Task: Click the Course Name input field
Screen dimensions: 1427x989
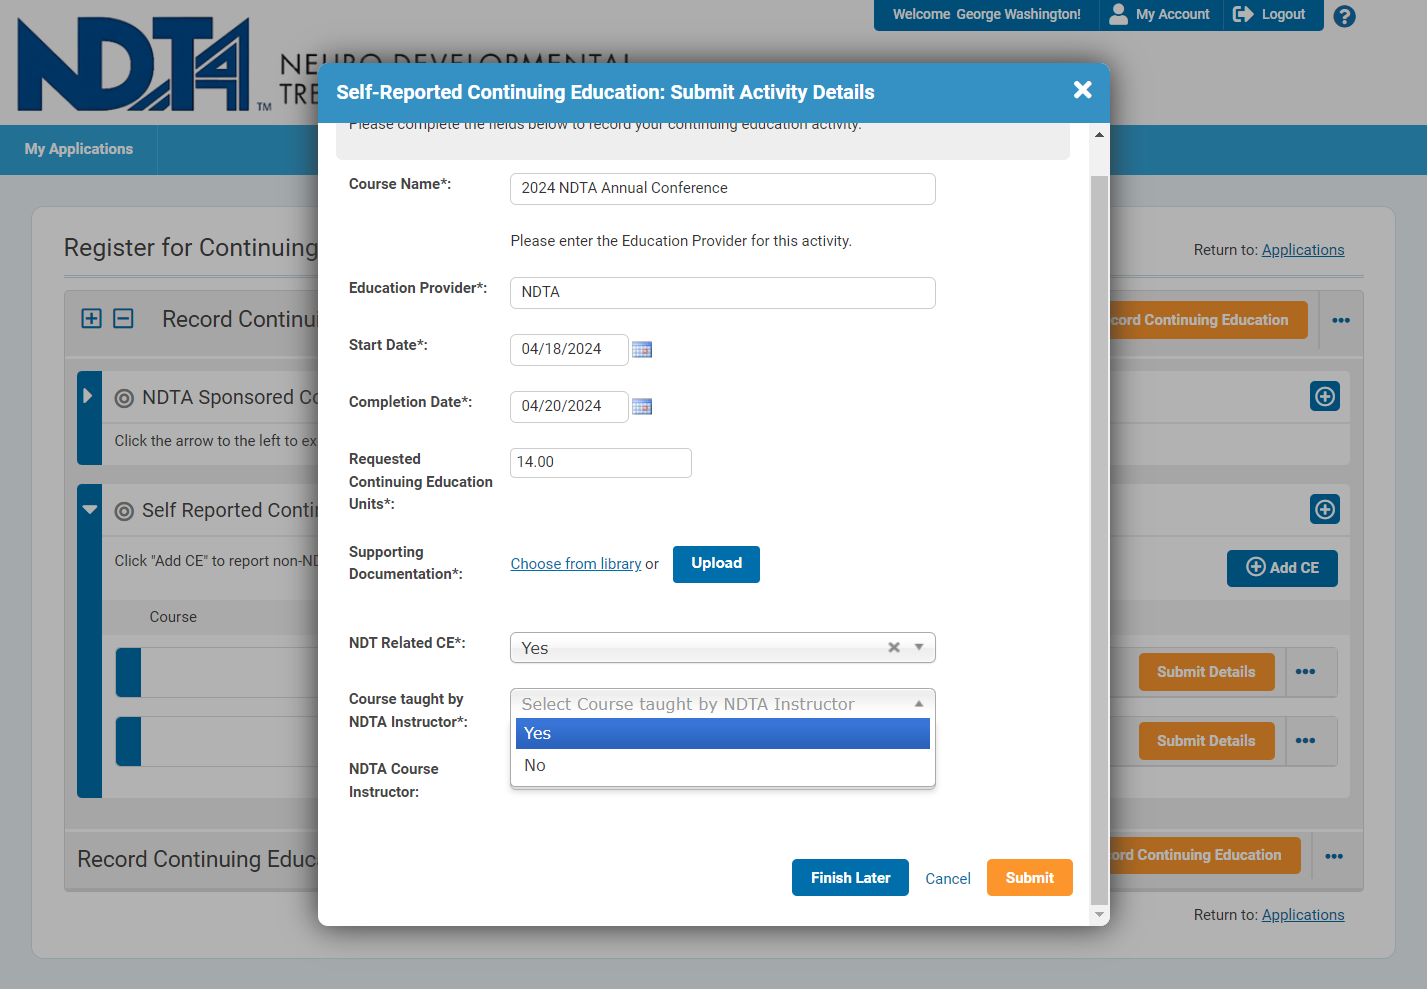Action: (722, 188)
